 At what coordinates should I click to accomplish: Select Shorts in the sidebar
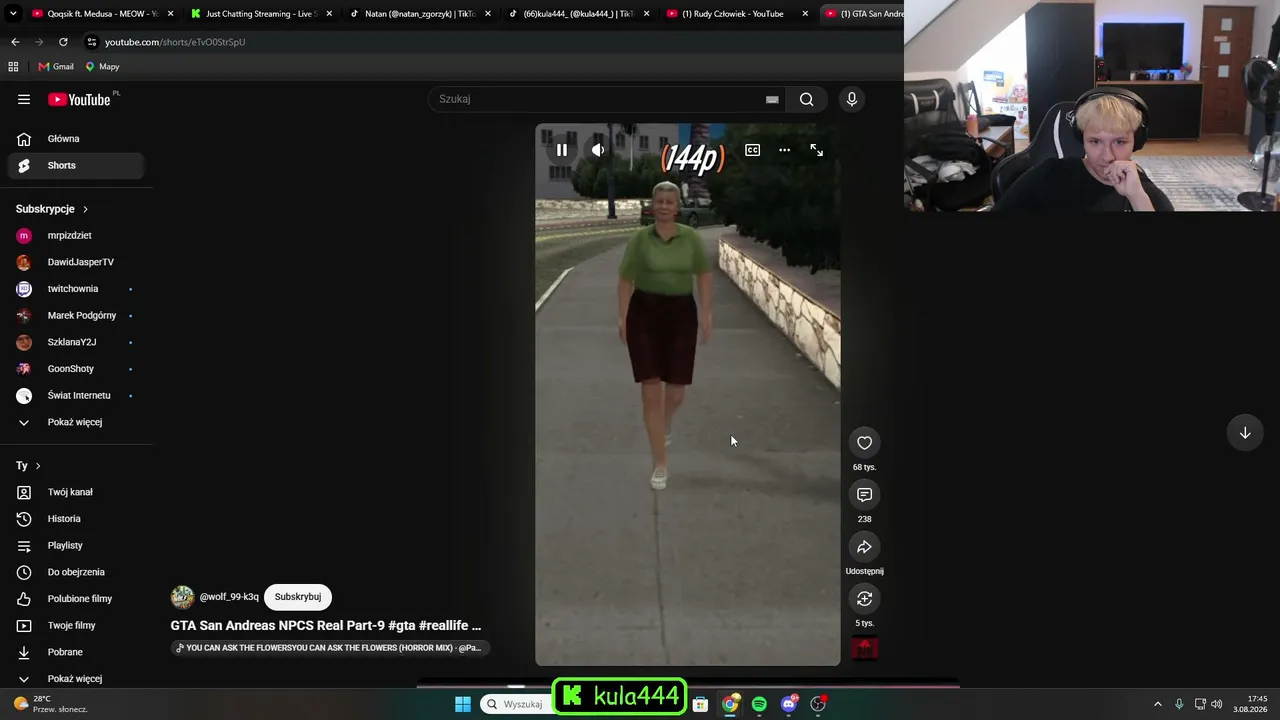coord(76,166)
